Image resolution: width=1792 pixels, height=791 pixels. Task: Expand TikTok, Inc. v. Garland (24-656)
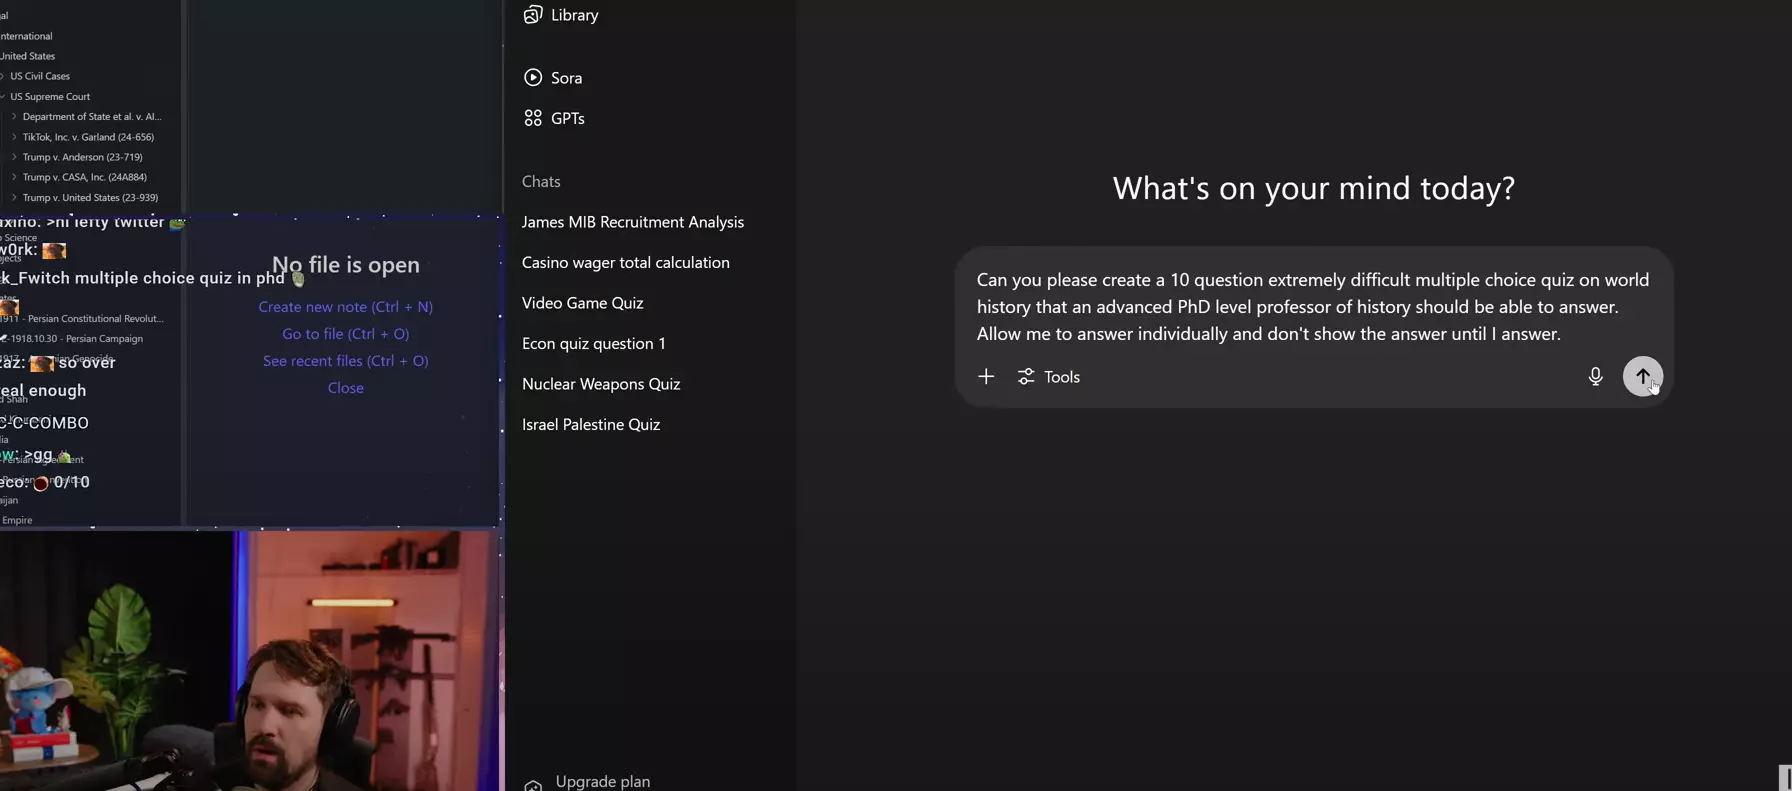tap(88, 137)
